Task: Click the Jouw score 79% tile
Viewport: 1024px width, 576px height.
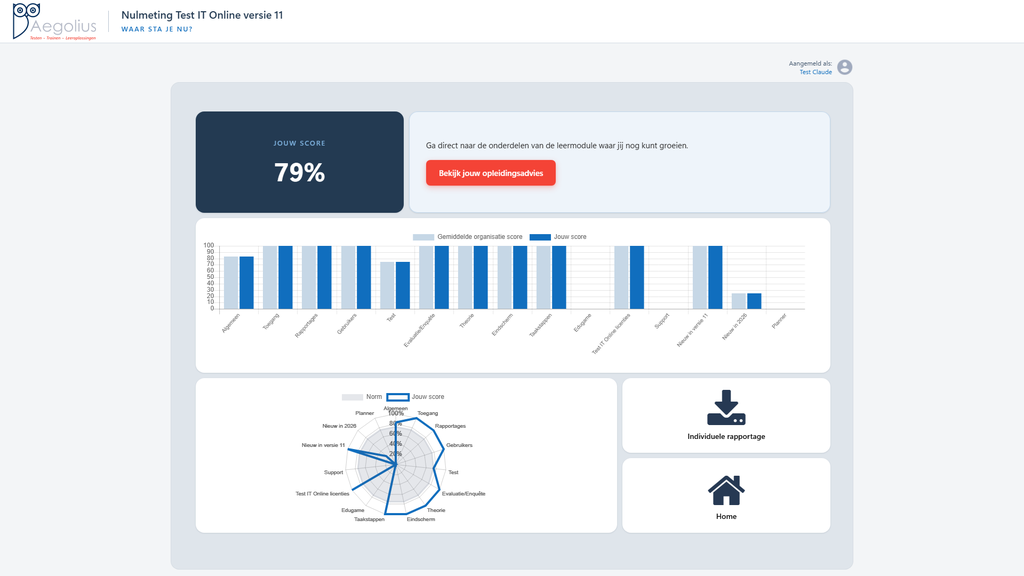Action: pyautogui.click(x=300, y=162)
